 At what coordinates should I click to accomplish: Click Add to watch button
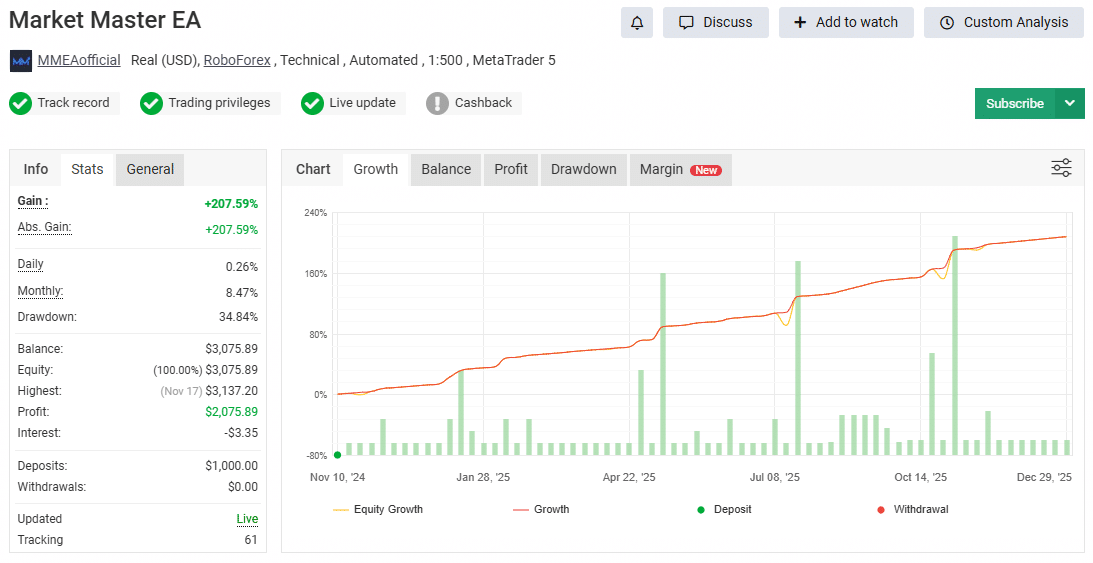(846, 23)
